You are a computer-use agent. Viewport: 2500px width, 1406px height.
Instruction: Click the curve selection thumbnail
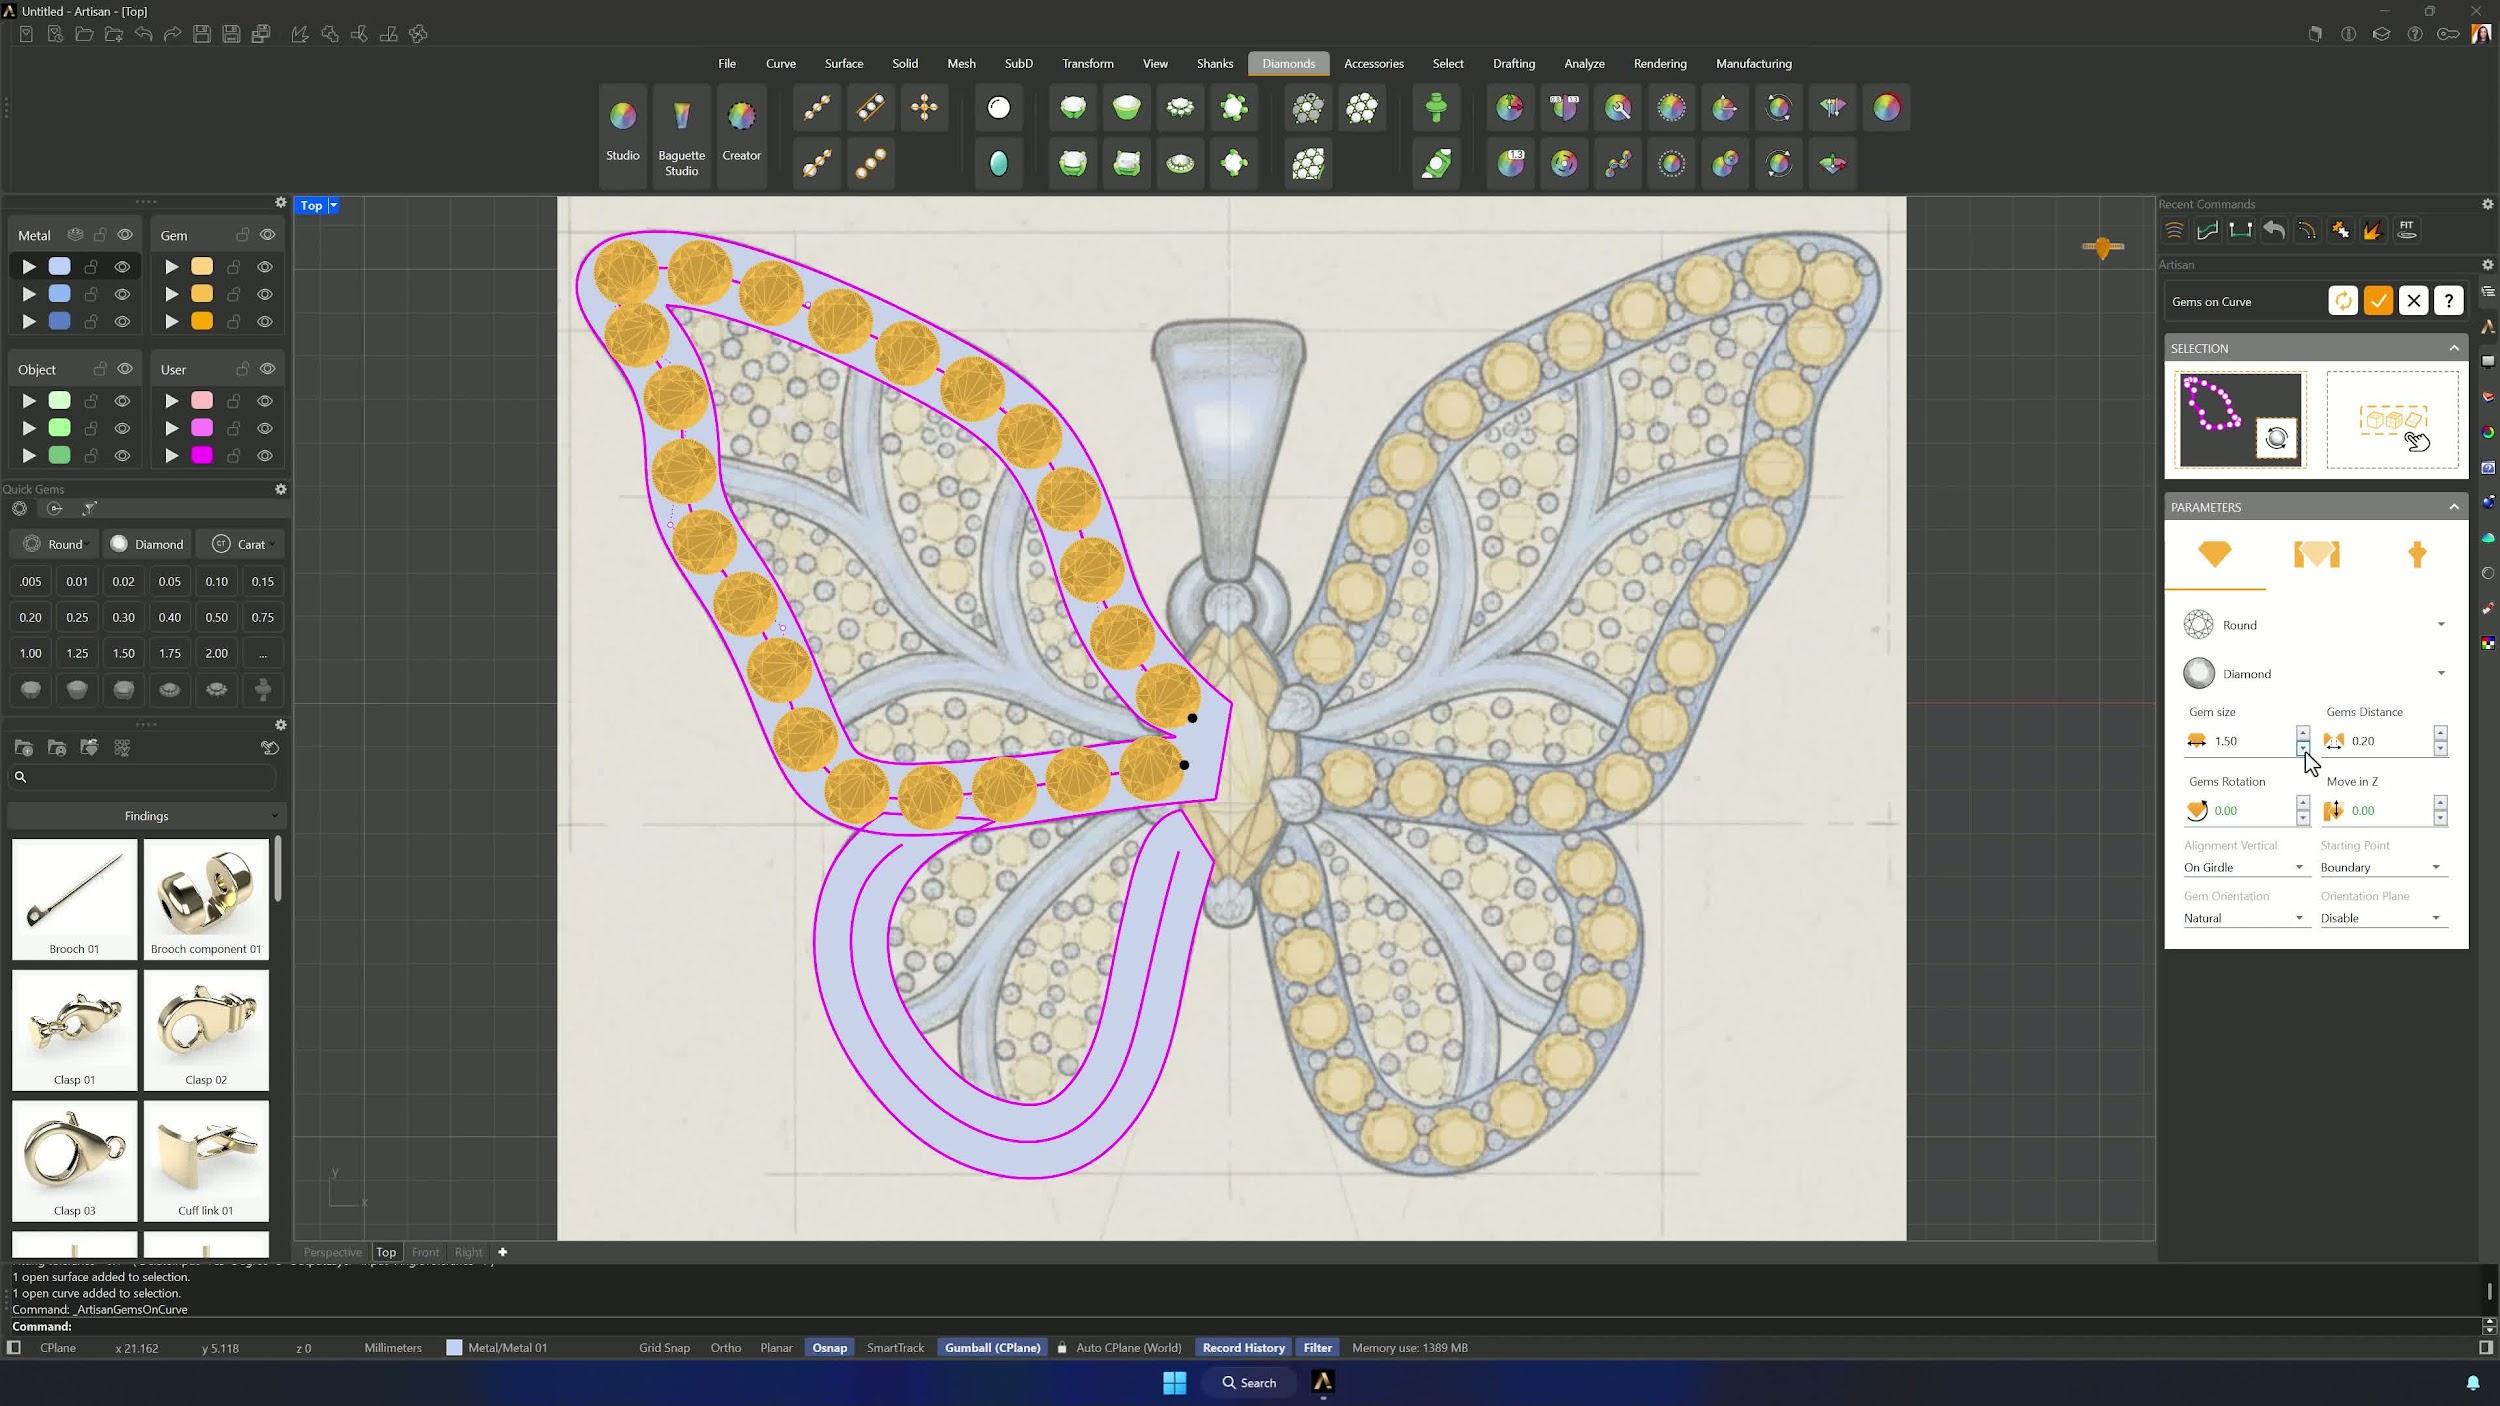click(x=2241, y=420)
